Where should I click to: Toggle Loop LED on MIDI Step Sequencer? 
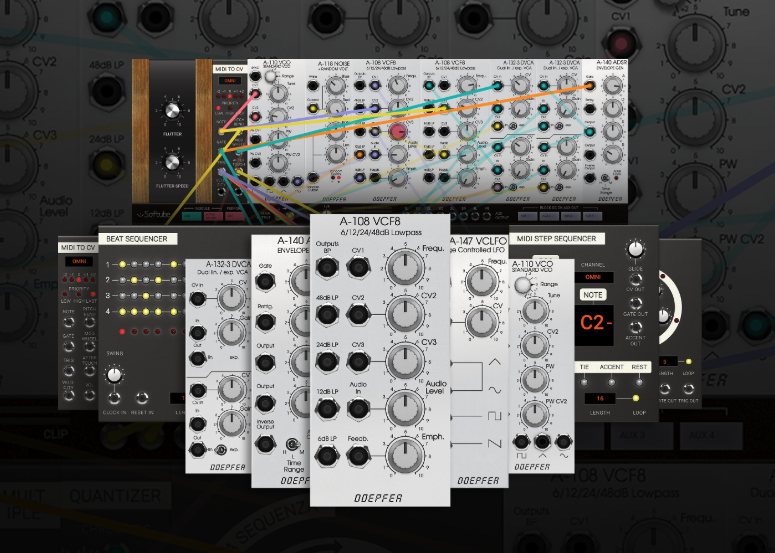636,398
